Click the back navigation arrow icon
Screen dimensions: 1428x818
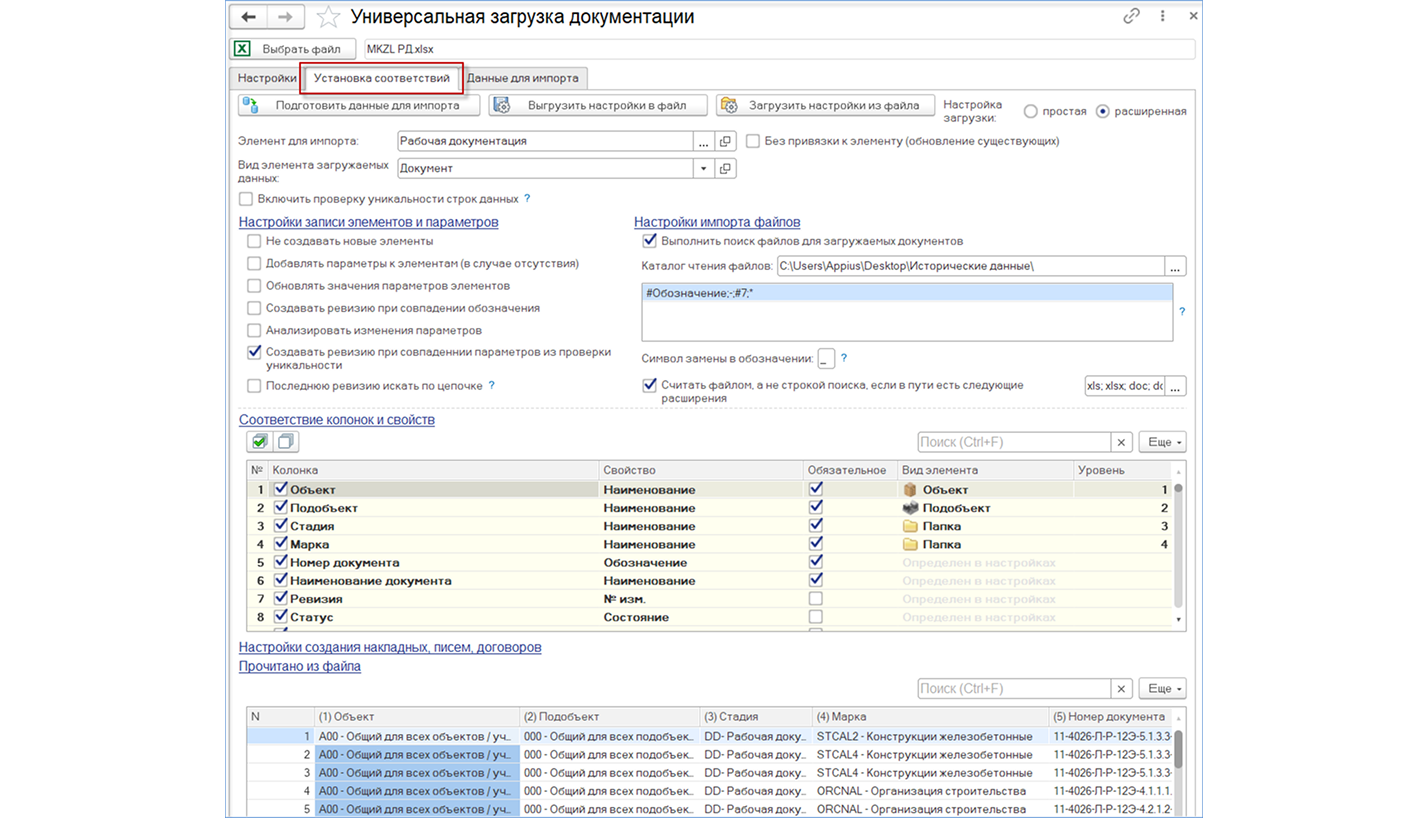point(250,17)
